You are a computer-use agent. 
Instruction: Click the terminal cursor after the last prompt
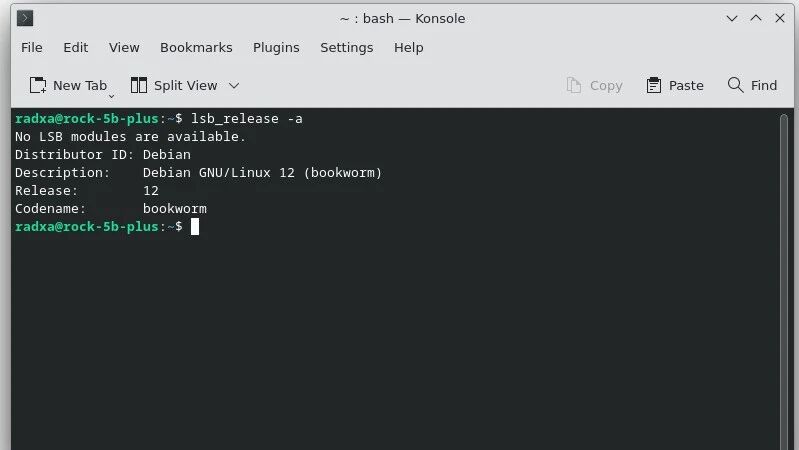coord(195,227)
